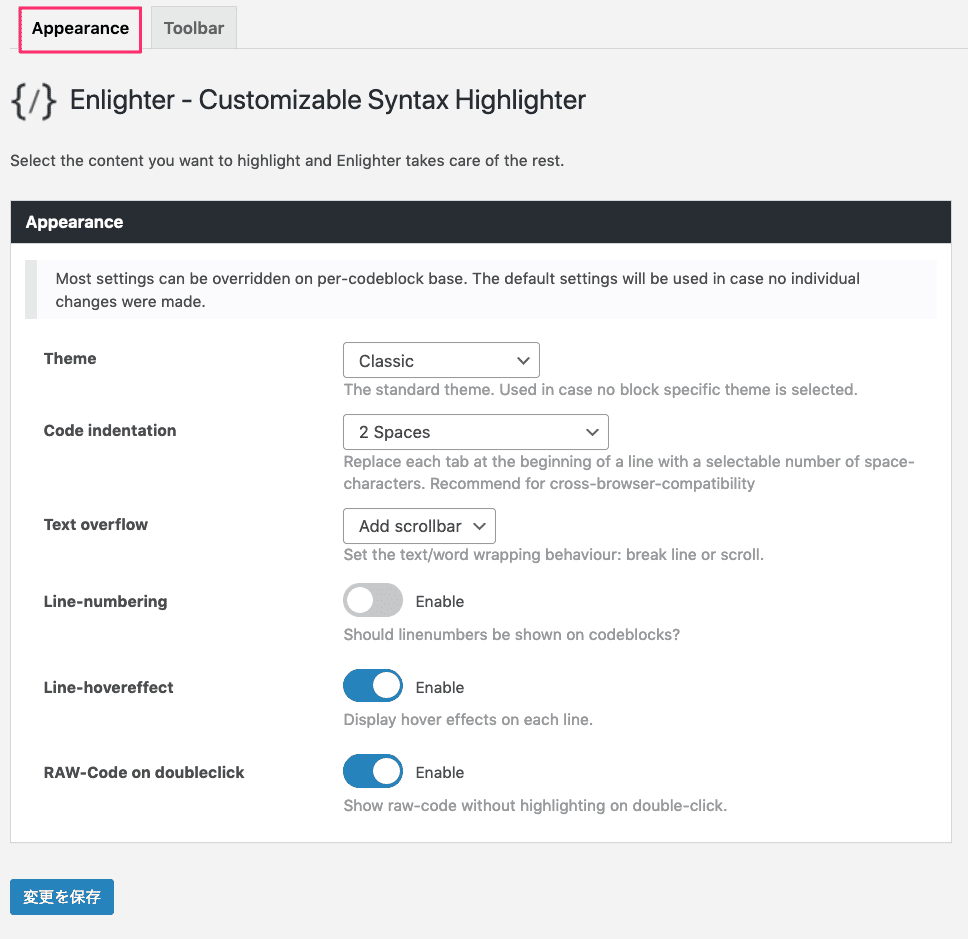Click the Text overflow label
Viewport: 968px width, 939px height.
click(x=96, y=524)
